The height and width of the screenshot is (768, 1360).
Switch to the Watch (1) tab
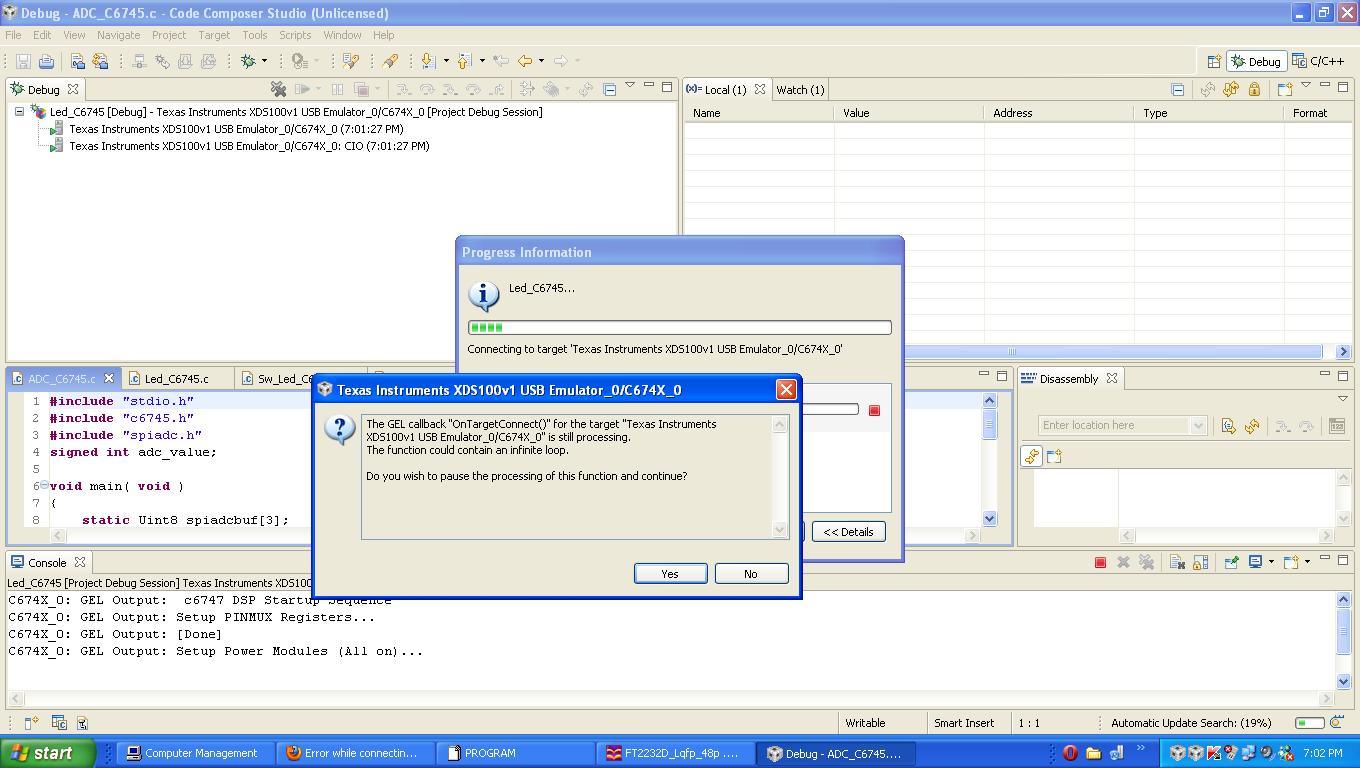(800, 89)
